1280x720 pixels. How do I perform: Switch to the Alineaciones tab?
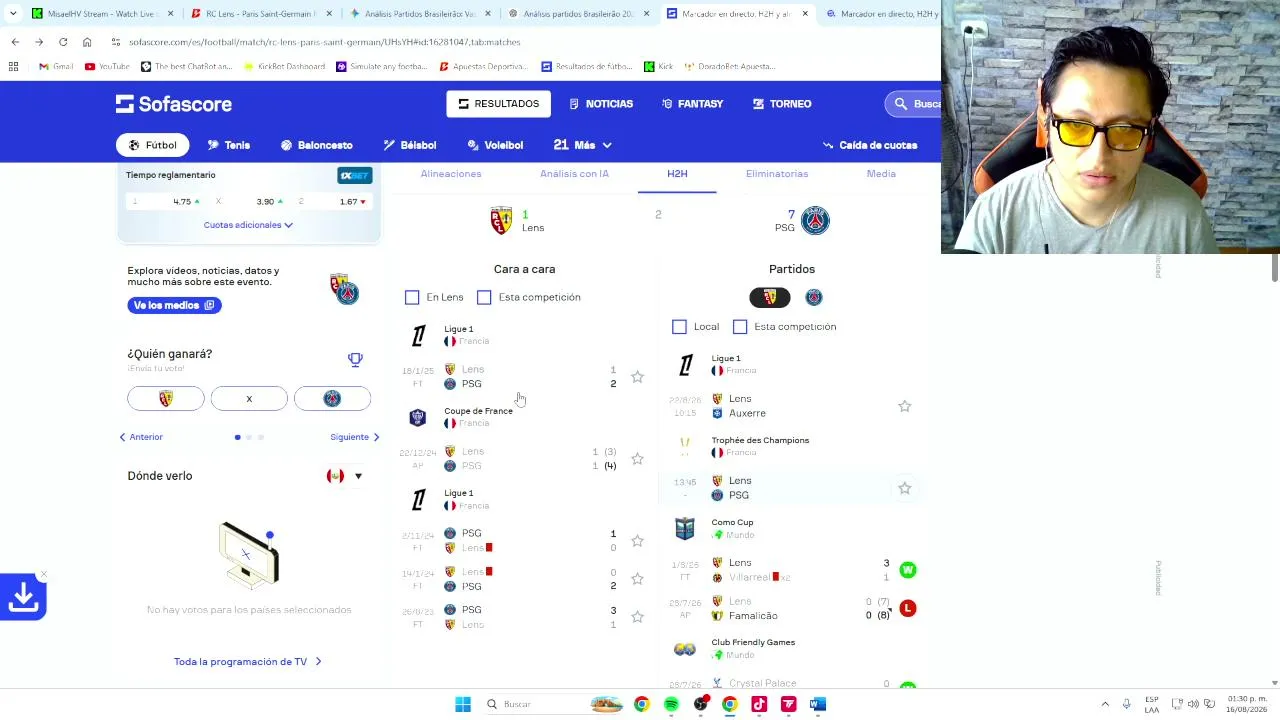(451, 174)
